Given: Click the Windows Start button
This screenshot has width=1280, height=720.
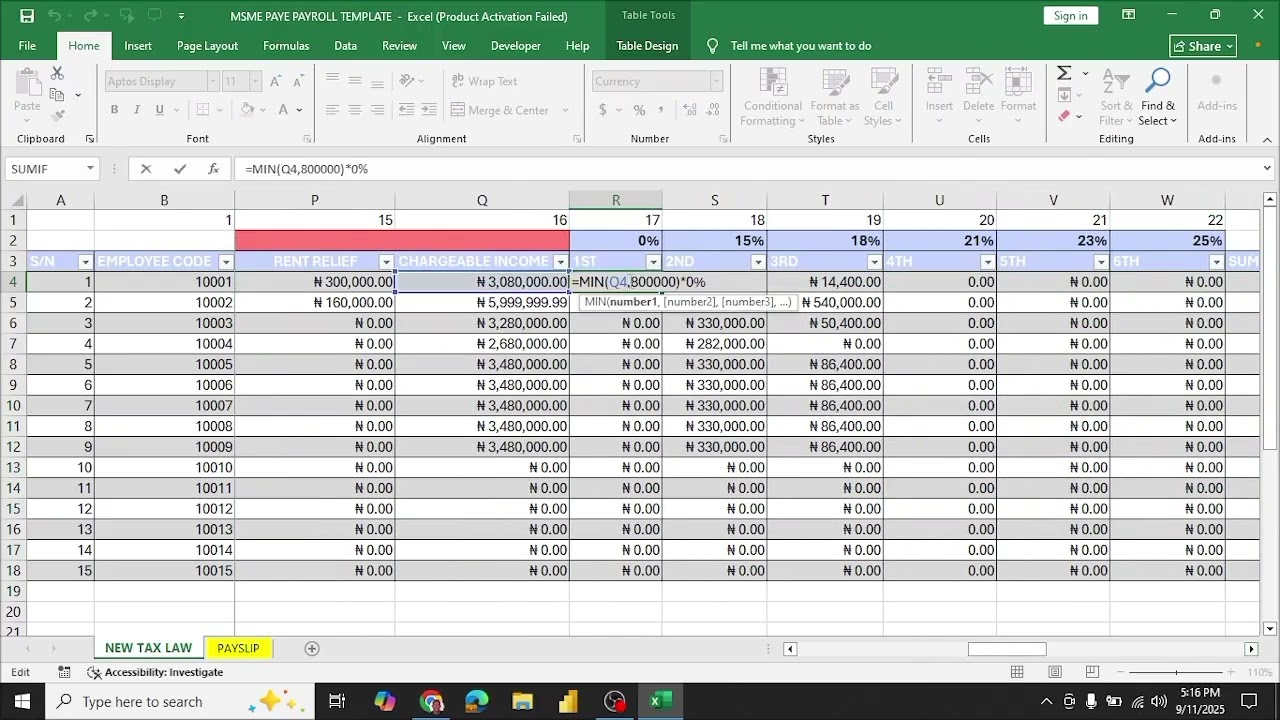Looking at the screenshot, I should pos(22,701).
